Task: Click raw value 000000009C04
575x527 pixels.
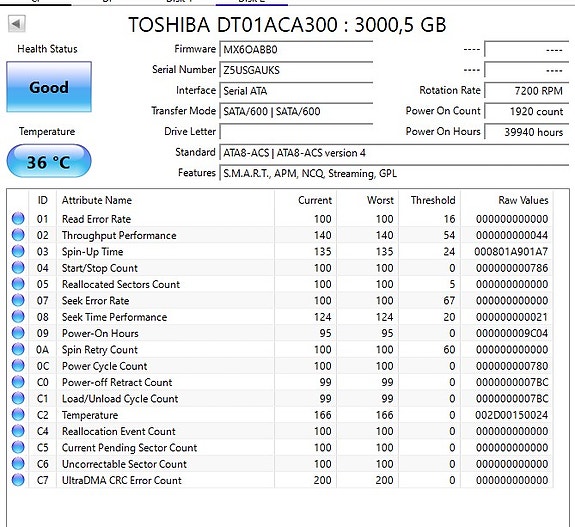Action: point(512,333)
